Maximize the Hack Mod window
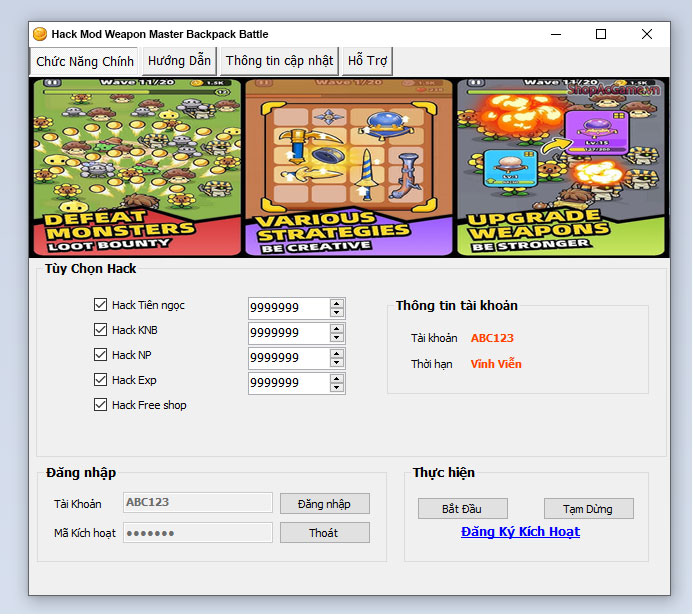Screen dimensions: 693x616 [601, 34]
